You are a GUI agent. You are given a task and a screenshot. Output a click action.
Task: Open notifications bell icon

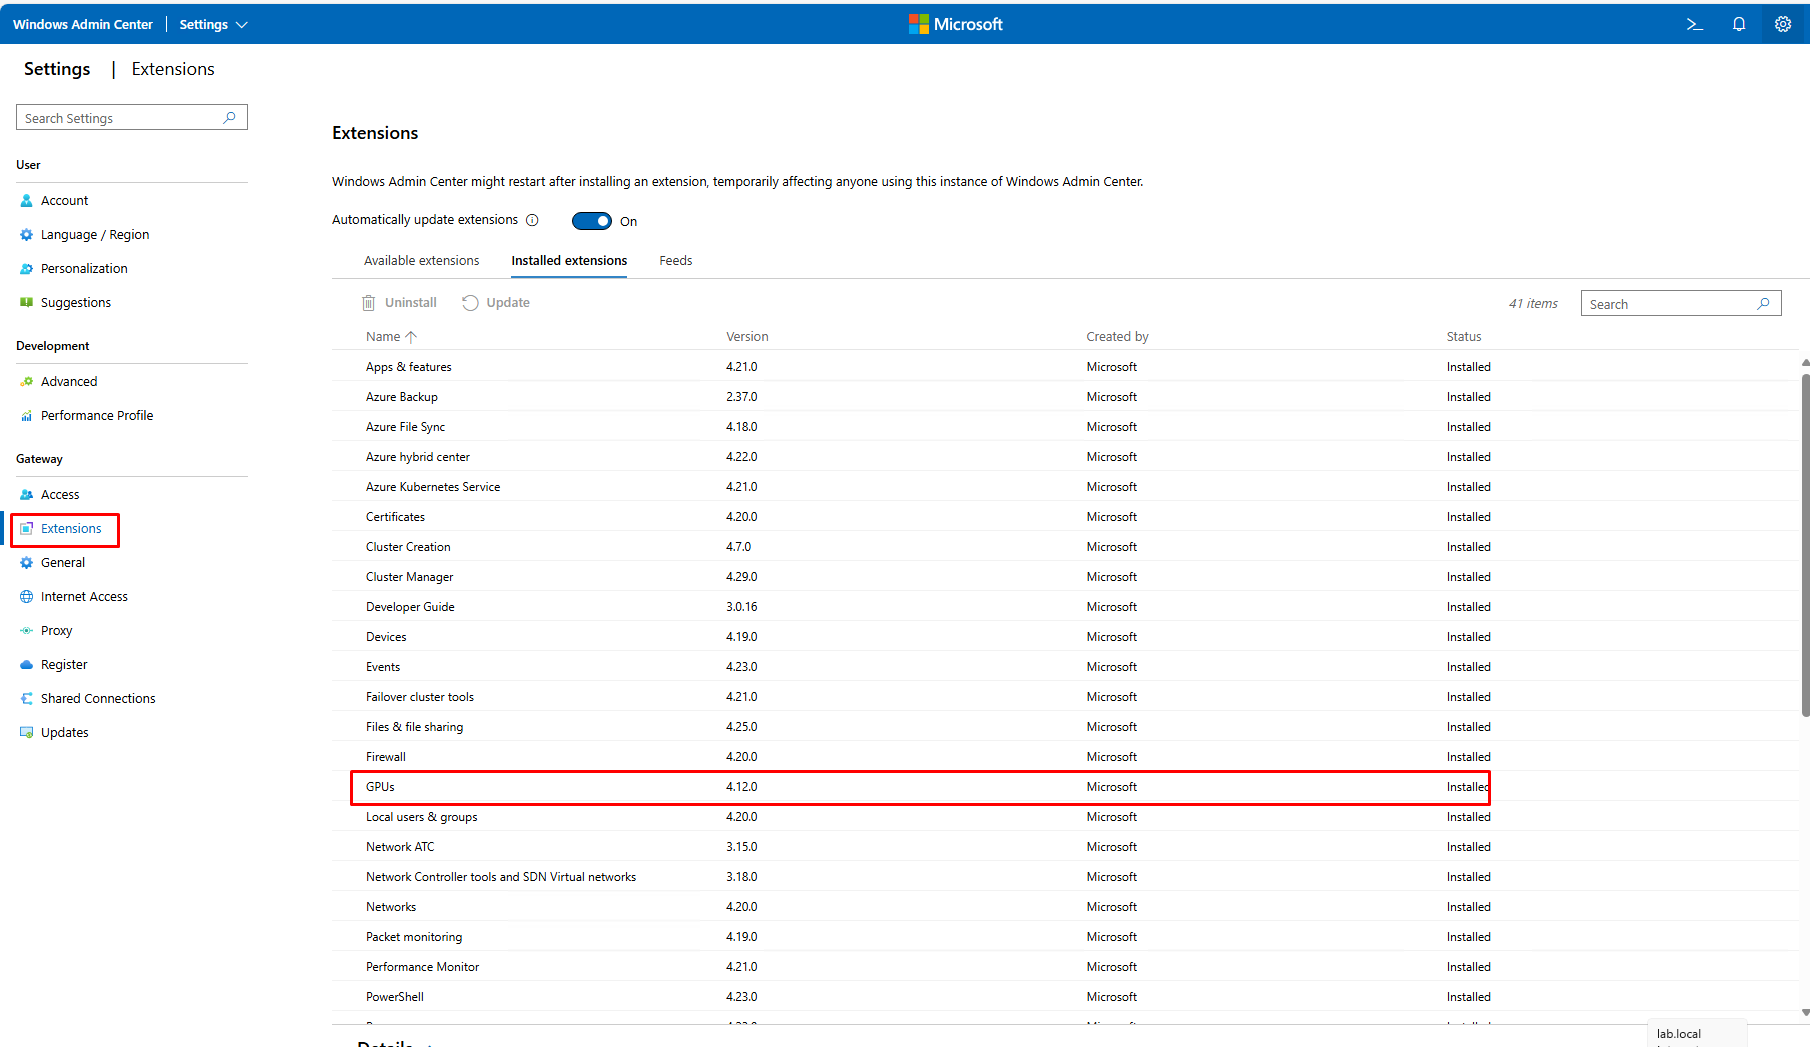pos(1739,24)
